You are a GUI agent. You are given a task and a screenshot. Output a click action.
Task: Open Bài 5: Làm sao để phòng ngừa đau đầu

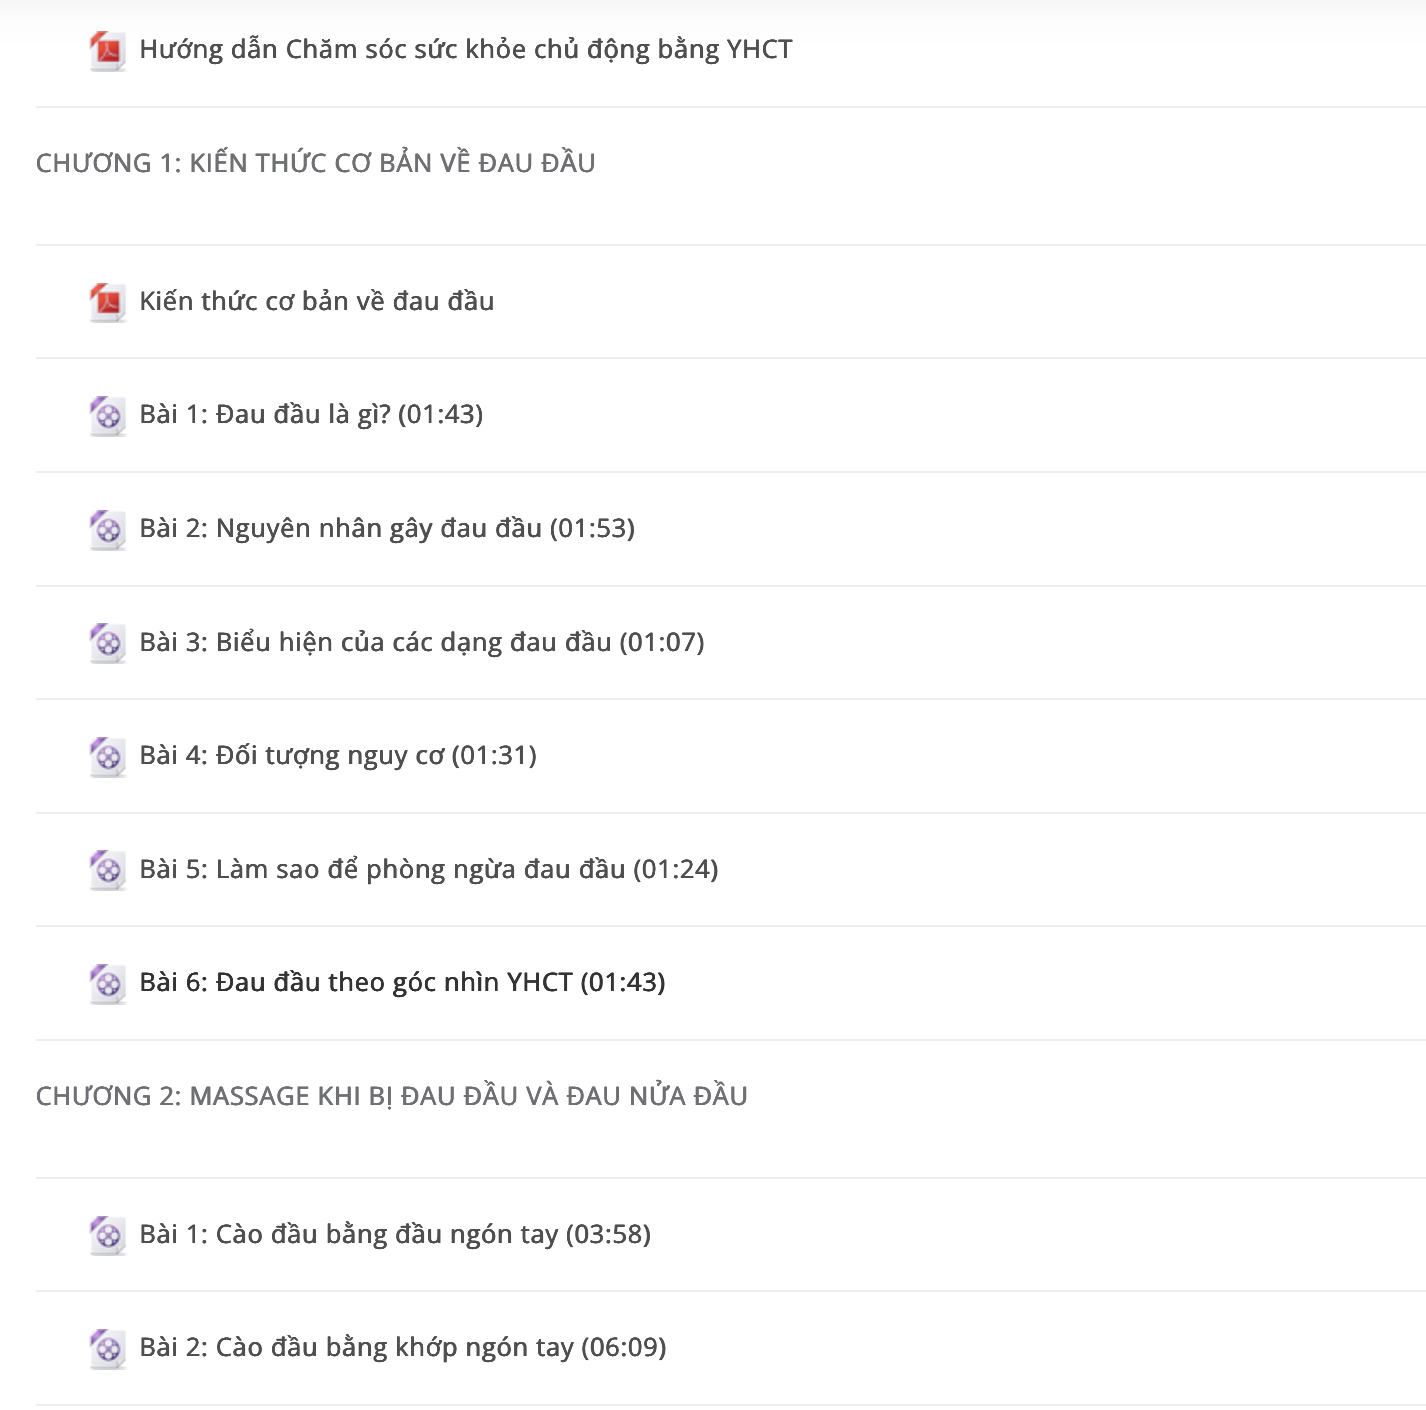429,869
